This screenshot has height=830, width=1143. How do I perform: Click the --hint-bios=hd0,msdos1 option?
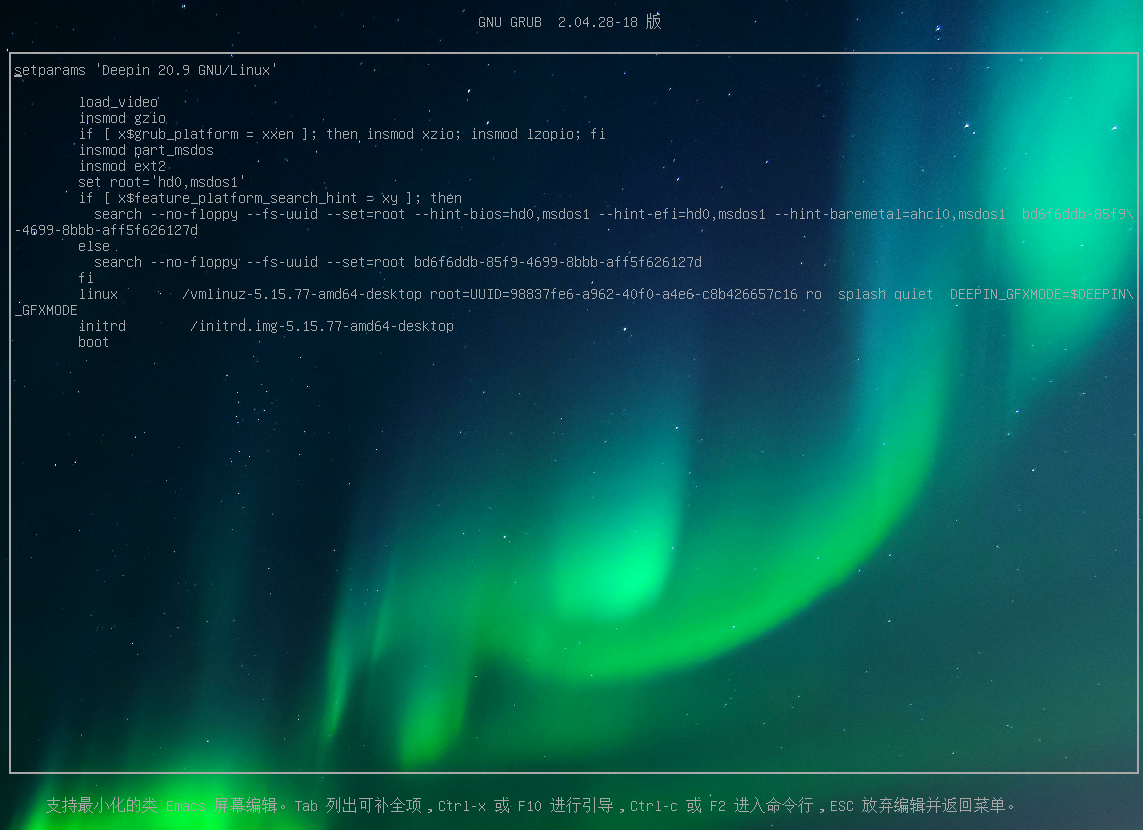tap(502, 215)
